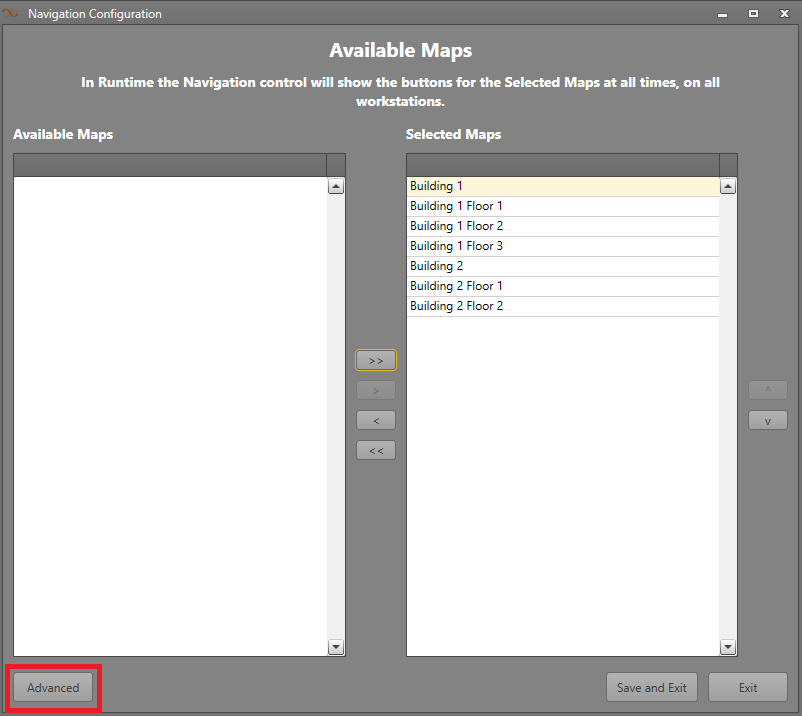The width and height of the screenshot is (802, 716).
Task: Click the Selected Maps column header
Action: (x=562, y=165)
